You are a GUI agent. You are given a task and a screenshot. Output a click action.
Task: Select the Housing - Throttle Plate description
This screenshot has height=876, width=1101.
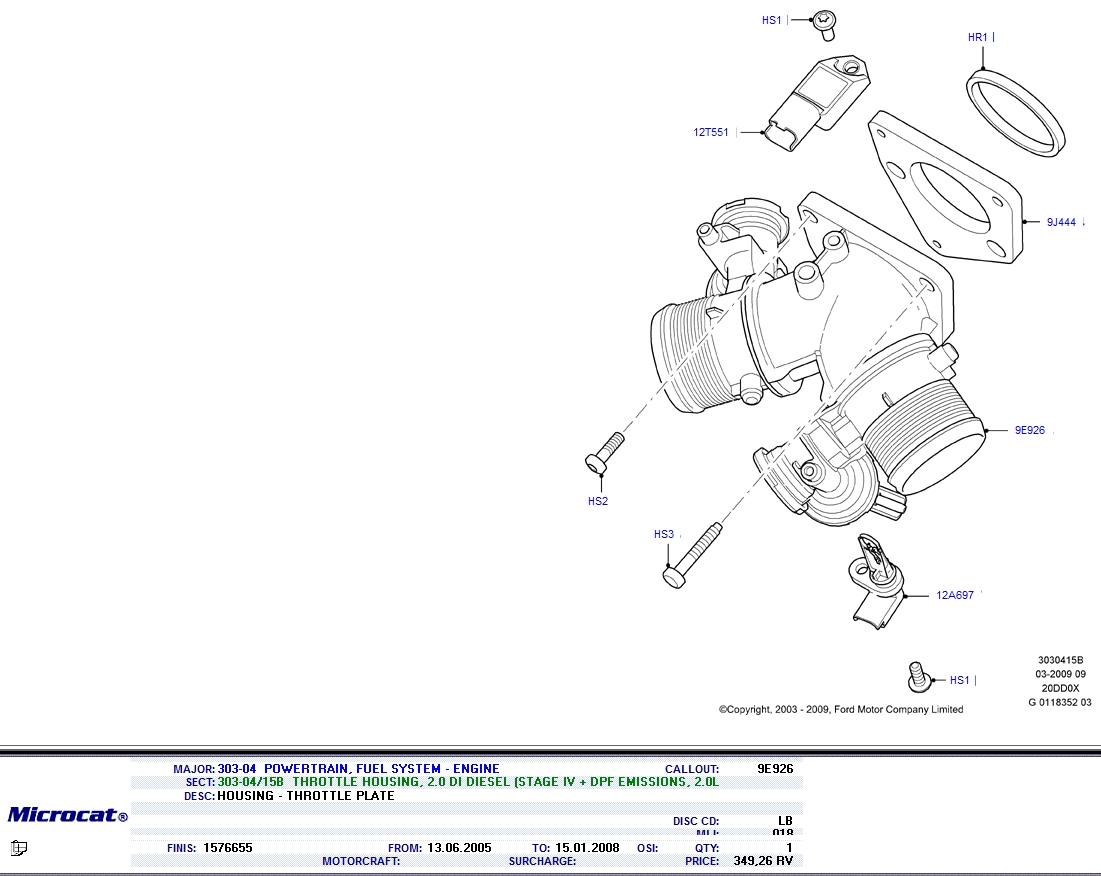(x=305, y=796)
